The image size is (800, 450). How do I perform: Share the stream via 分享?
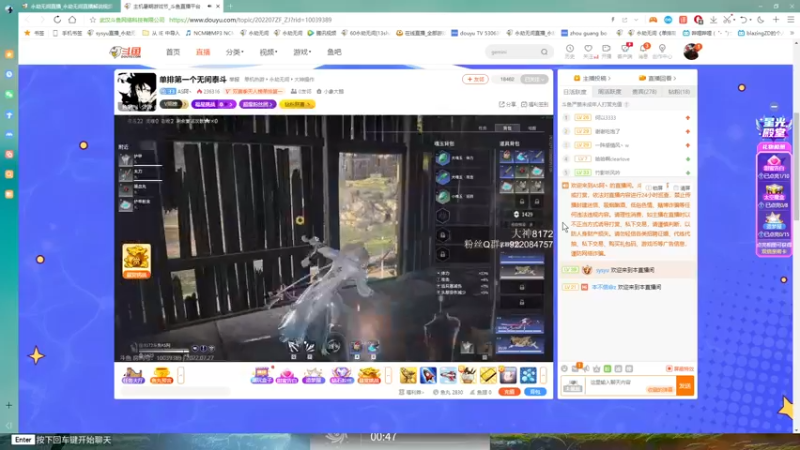click(508, 104)
